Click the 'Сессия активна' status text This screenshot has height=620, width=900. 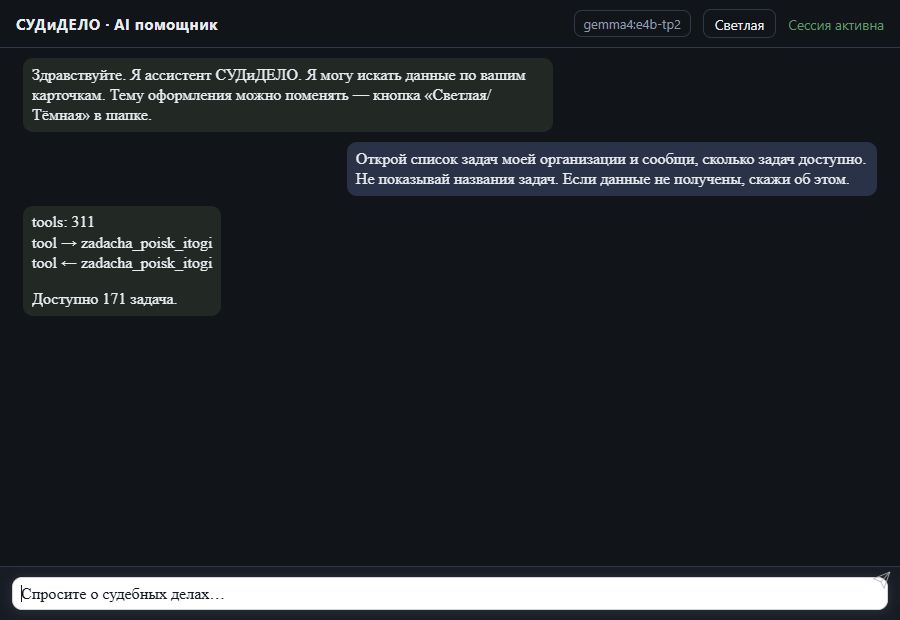pyautogui.click(x=836, y=25)
